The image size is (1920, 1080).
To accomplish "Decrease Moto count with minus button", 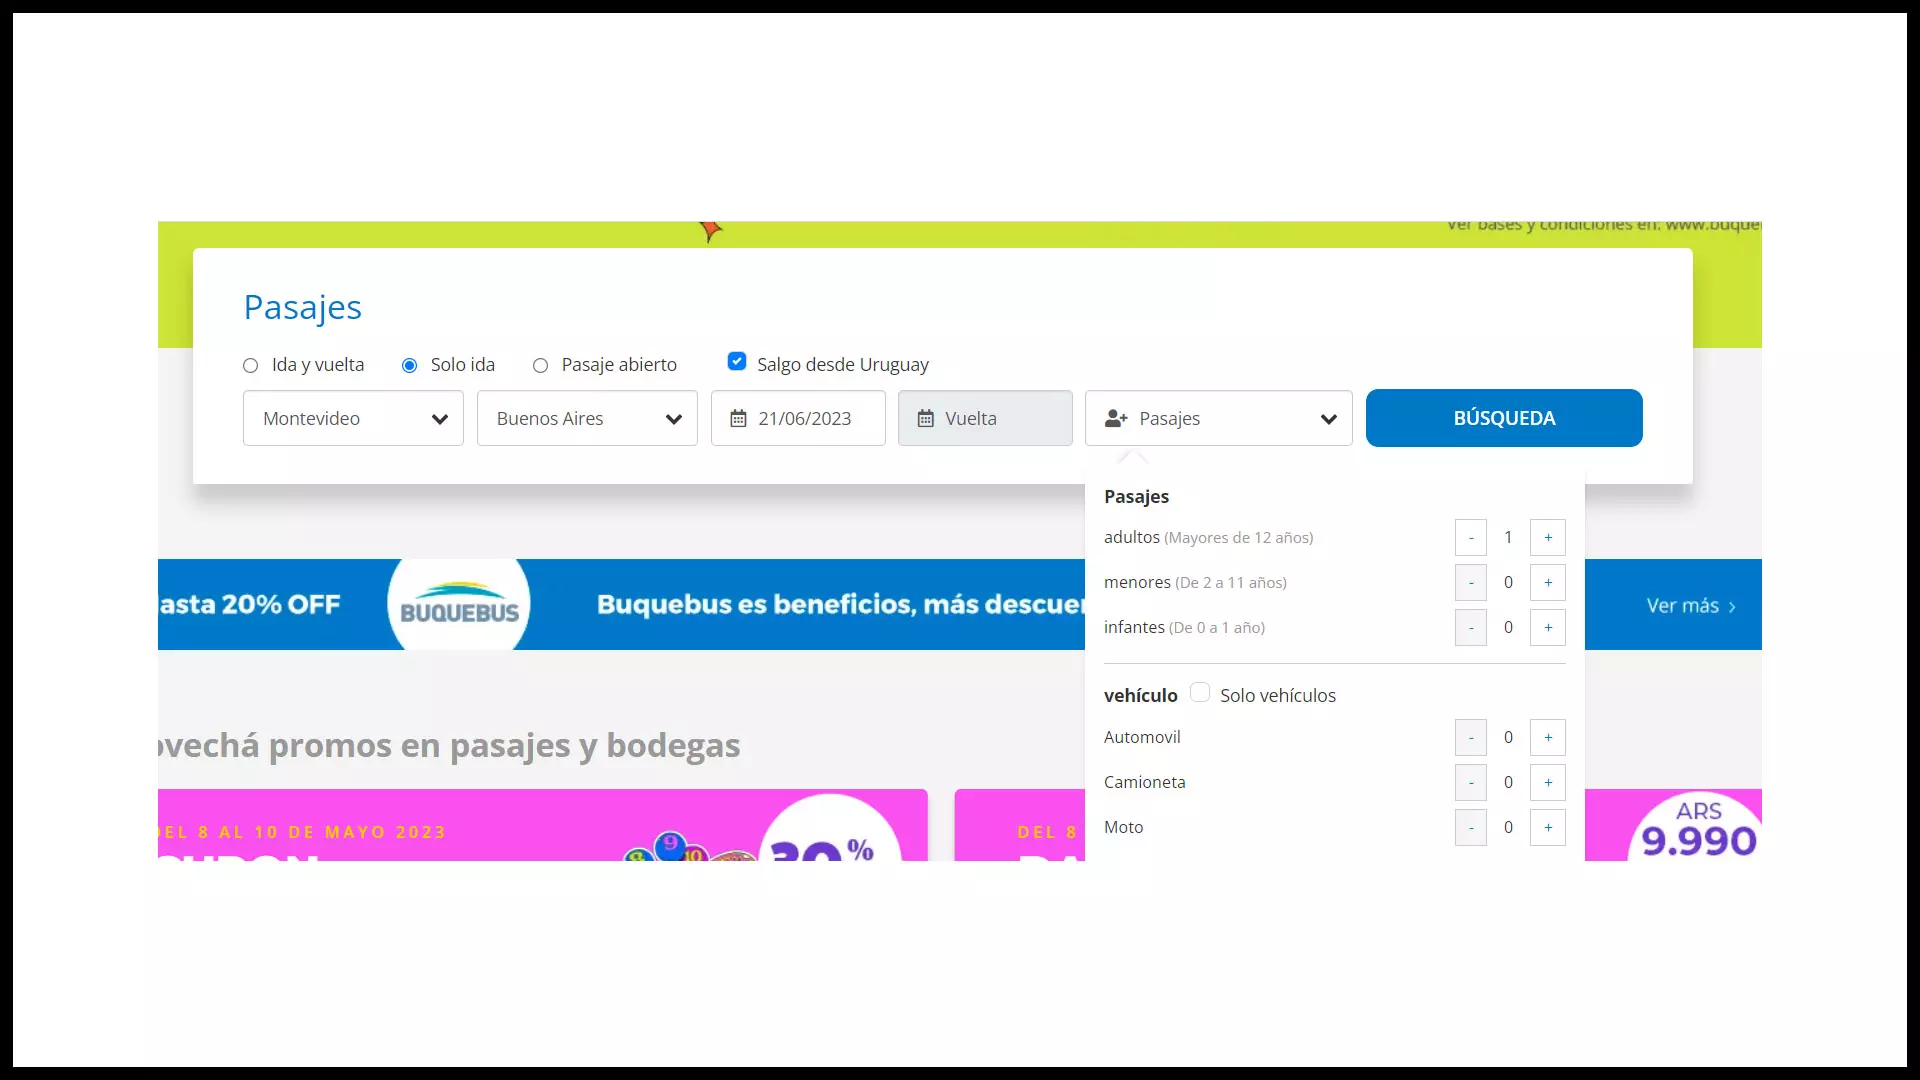I will [x=1471, y=828].
